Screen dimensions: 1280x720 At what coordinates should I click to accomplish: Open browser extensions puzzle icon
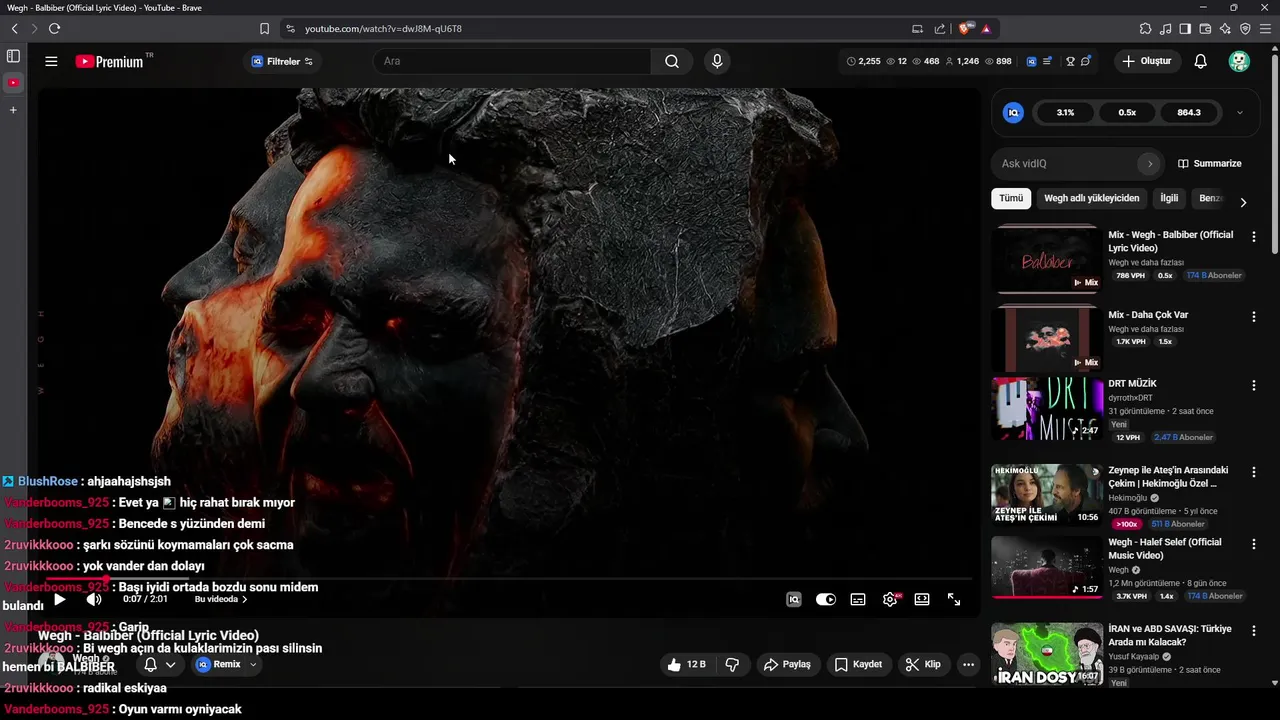(x=1145, y=28)
